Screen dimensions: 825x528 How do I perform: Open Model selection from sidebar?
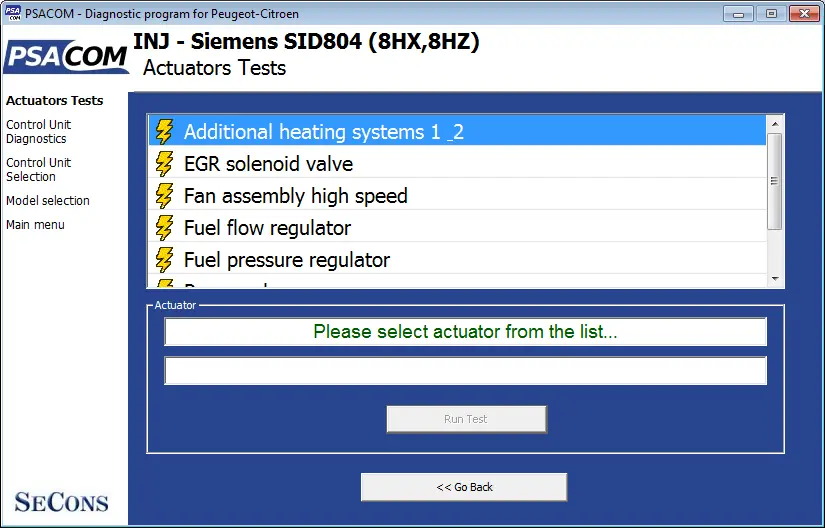(x=48, y=200)
